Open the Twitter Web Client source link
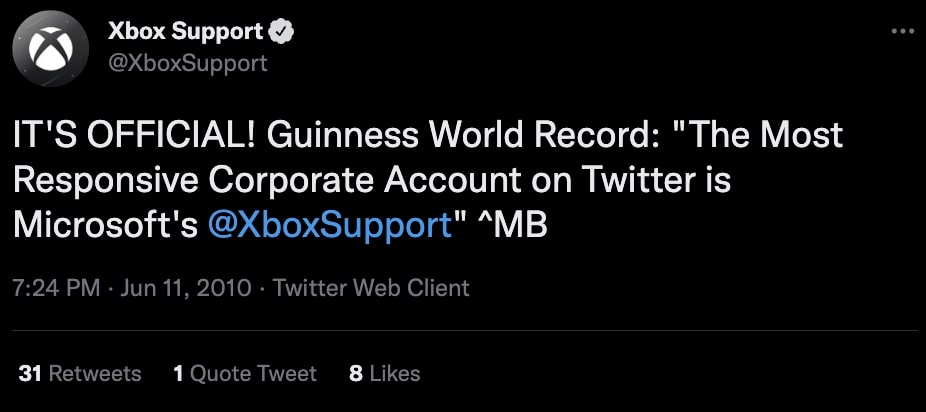The image size is (926, 412). pyautogui.click(x=371, y=289)
